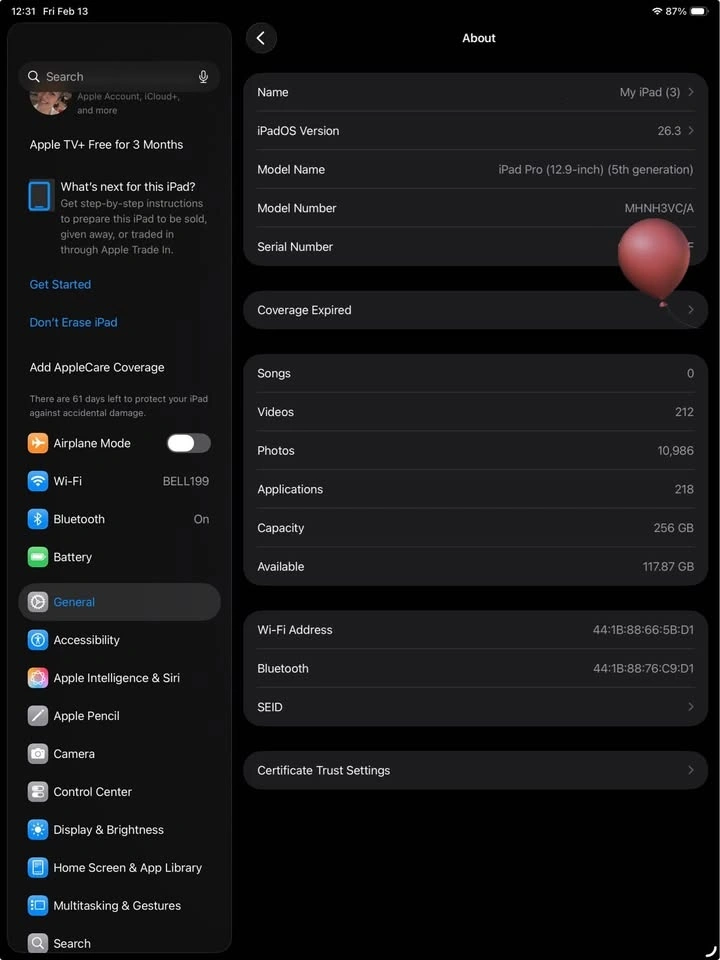The width and height of the screenshot is (720, 960).
Task: Tap the green Battery icon
Action: pos(38,557)
